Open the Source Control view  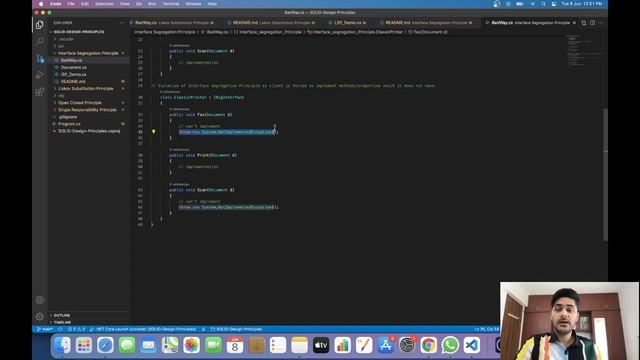(x=40, y=58)
